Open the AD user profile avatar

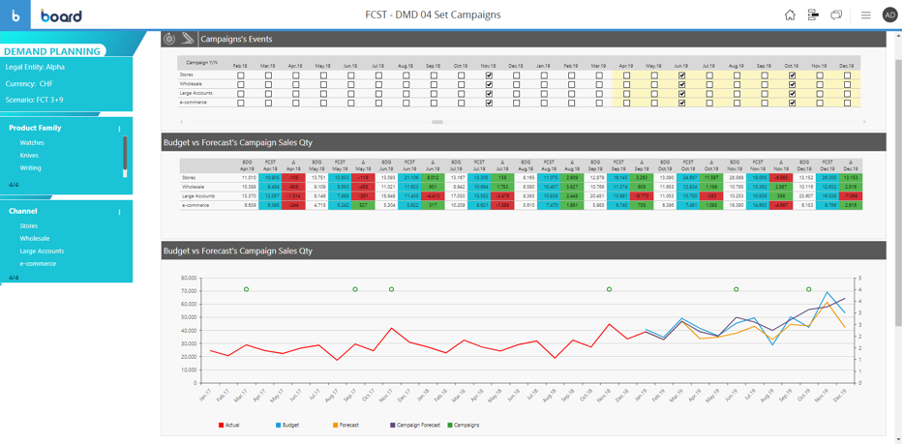(889, 15)
